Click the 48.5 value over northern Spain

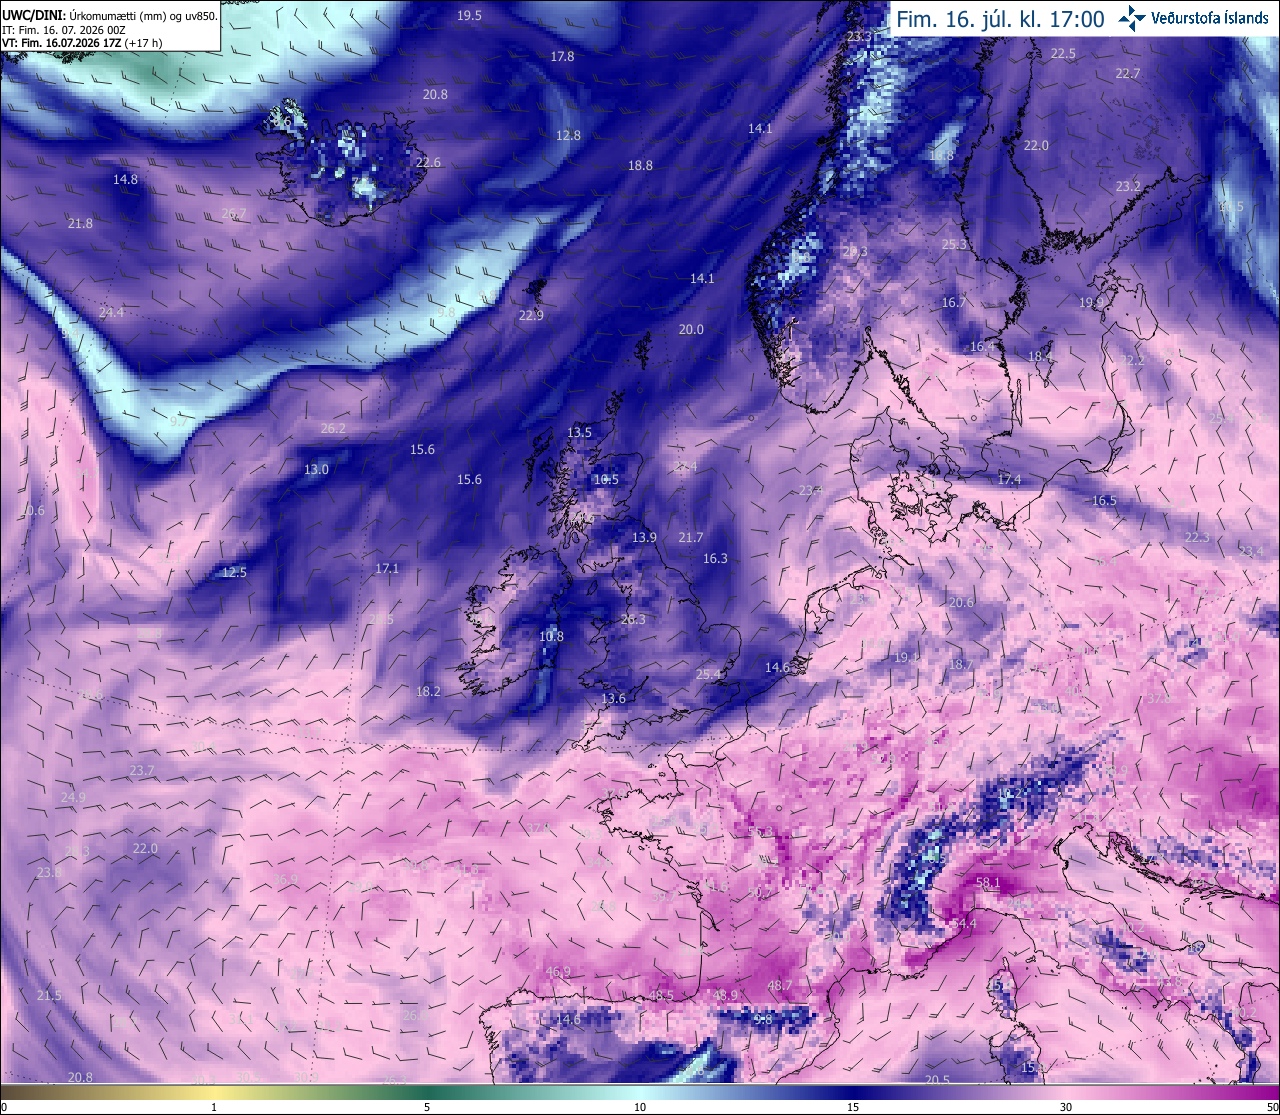pyautogui.click(x=661, y=995)
